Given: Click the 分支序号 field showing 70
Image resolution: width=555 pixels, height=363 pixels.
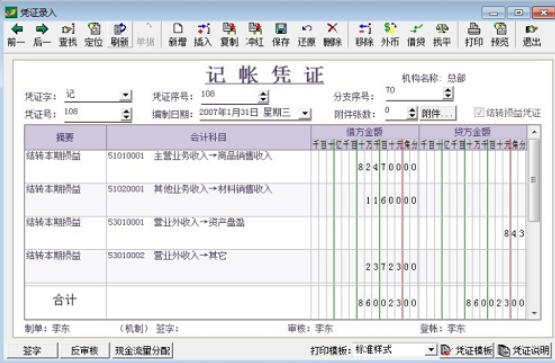Looking at the screenshot, I should [x=414, y=93].
